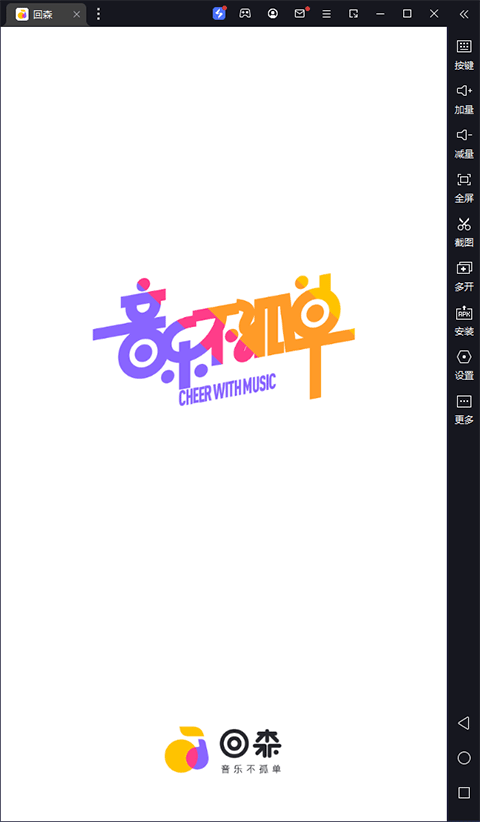The image size is (480, 822).
Task: Close the 回森 tab
Action: 77,14
